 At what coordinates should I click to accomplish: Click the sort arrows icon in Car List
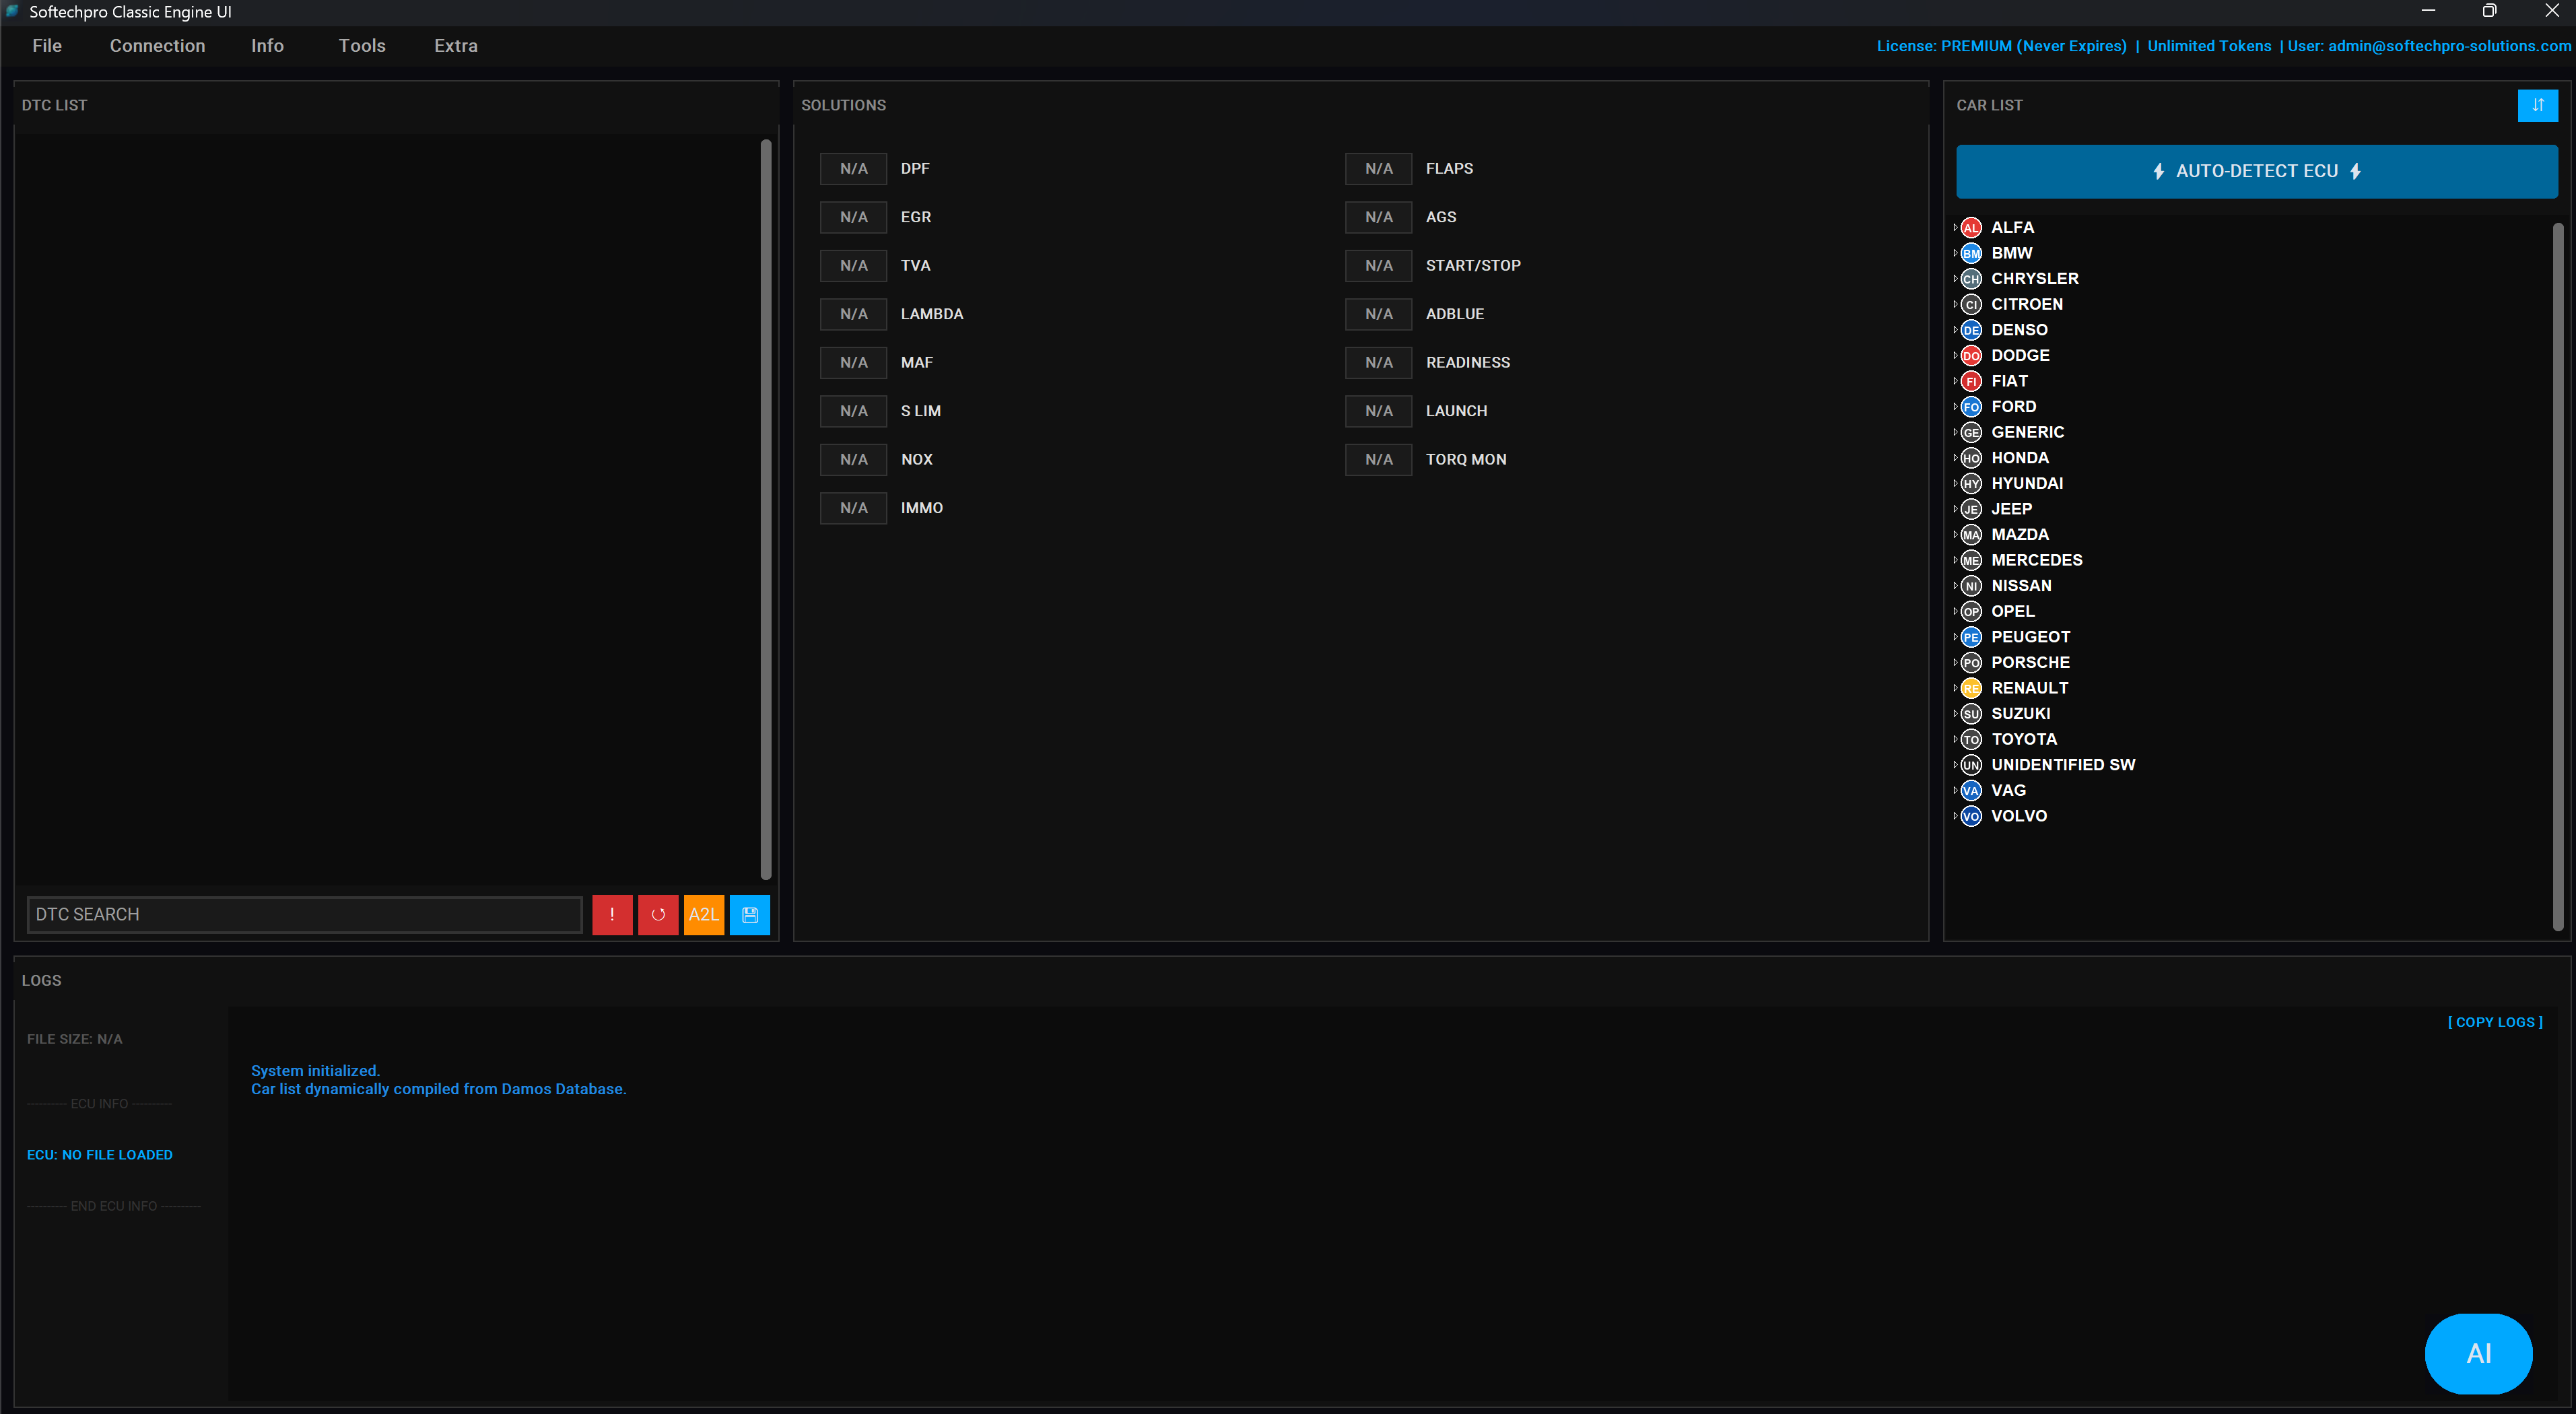pos(2538,105)
